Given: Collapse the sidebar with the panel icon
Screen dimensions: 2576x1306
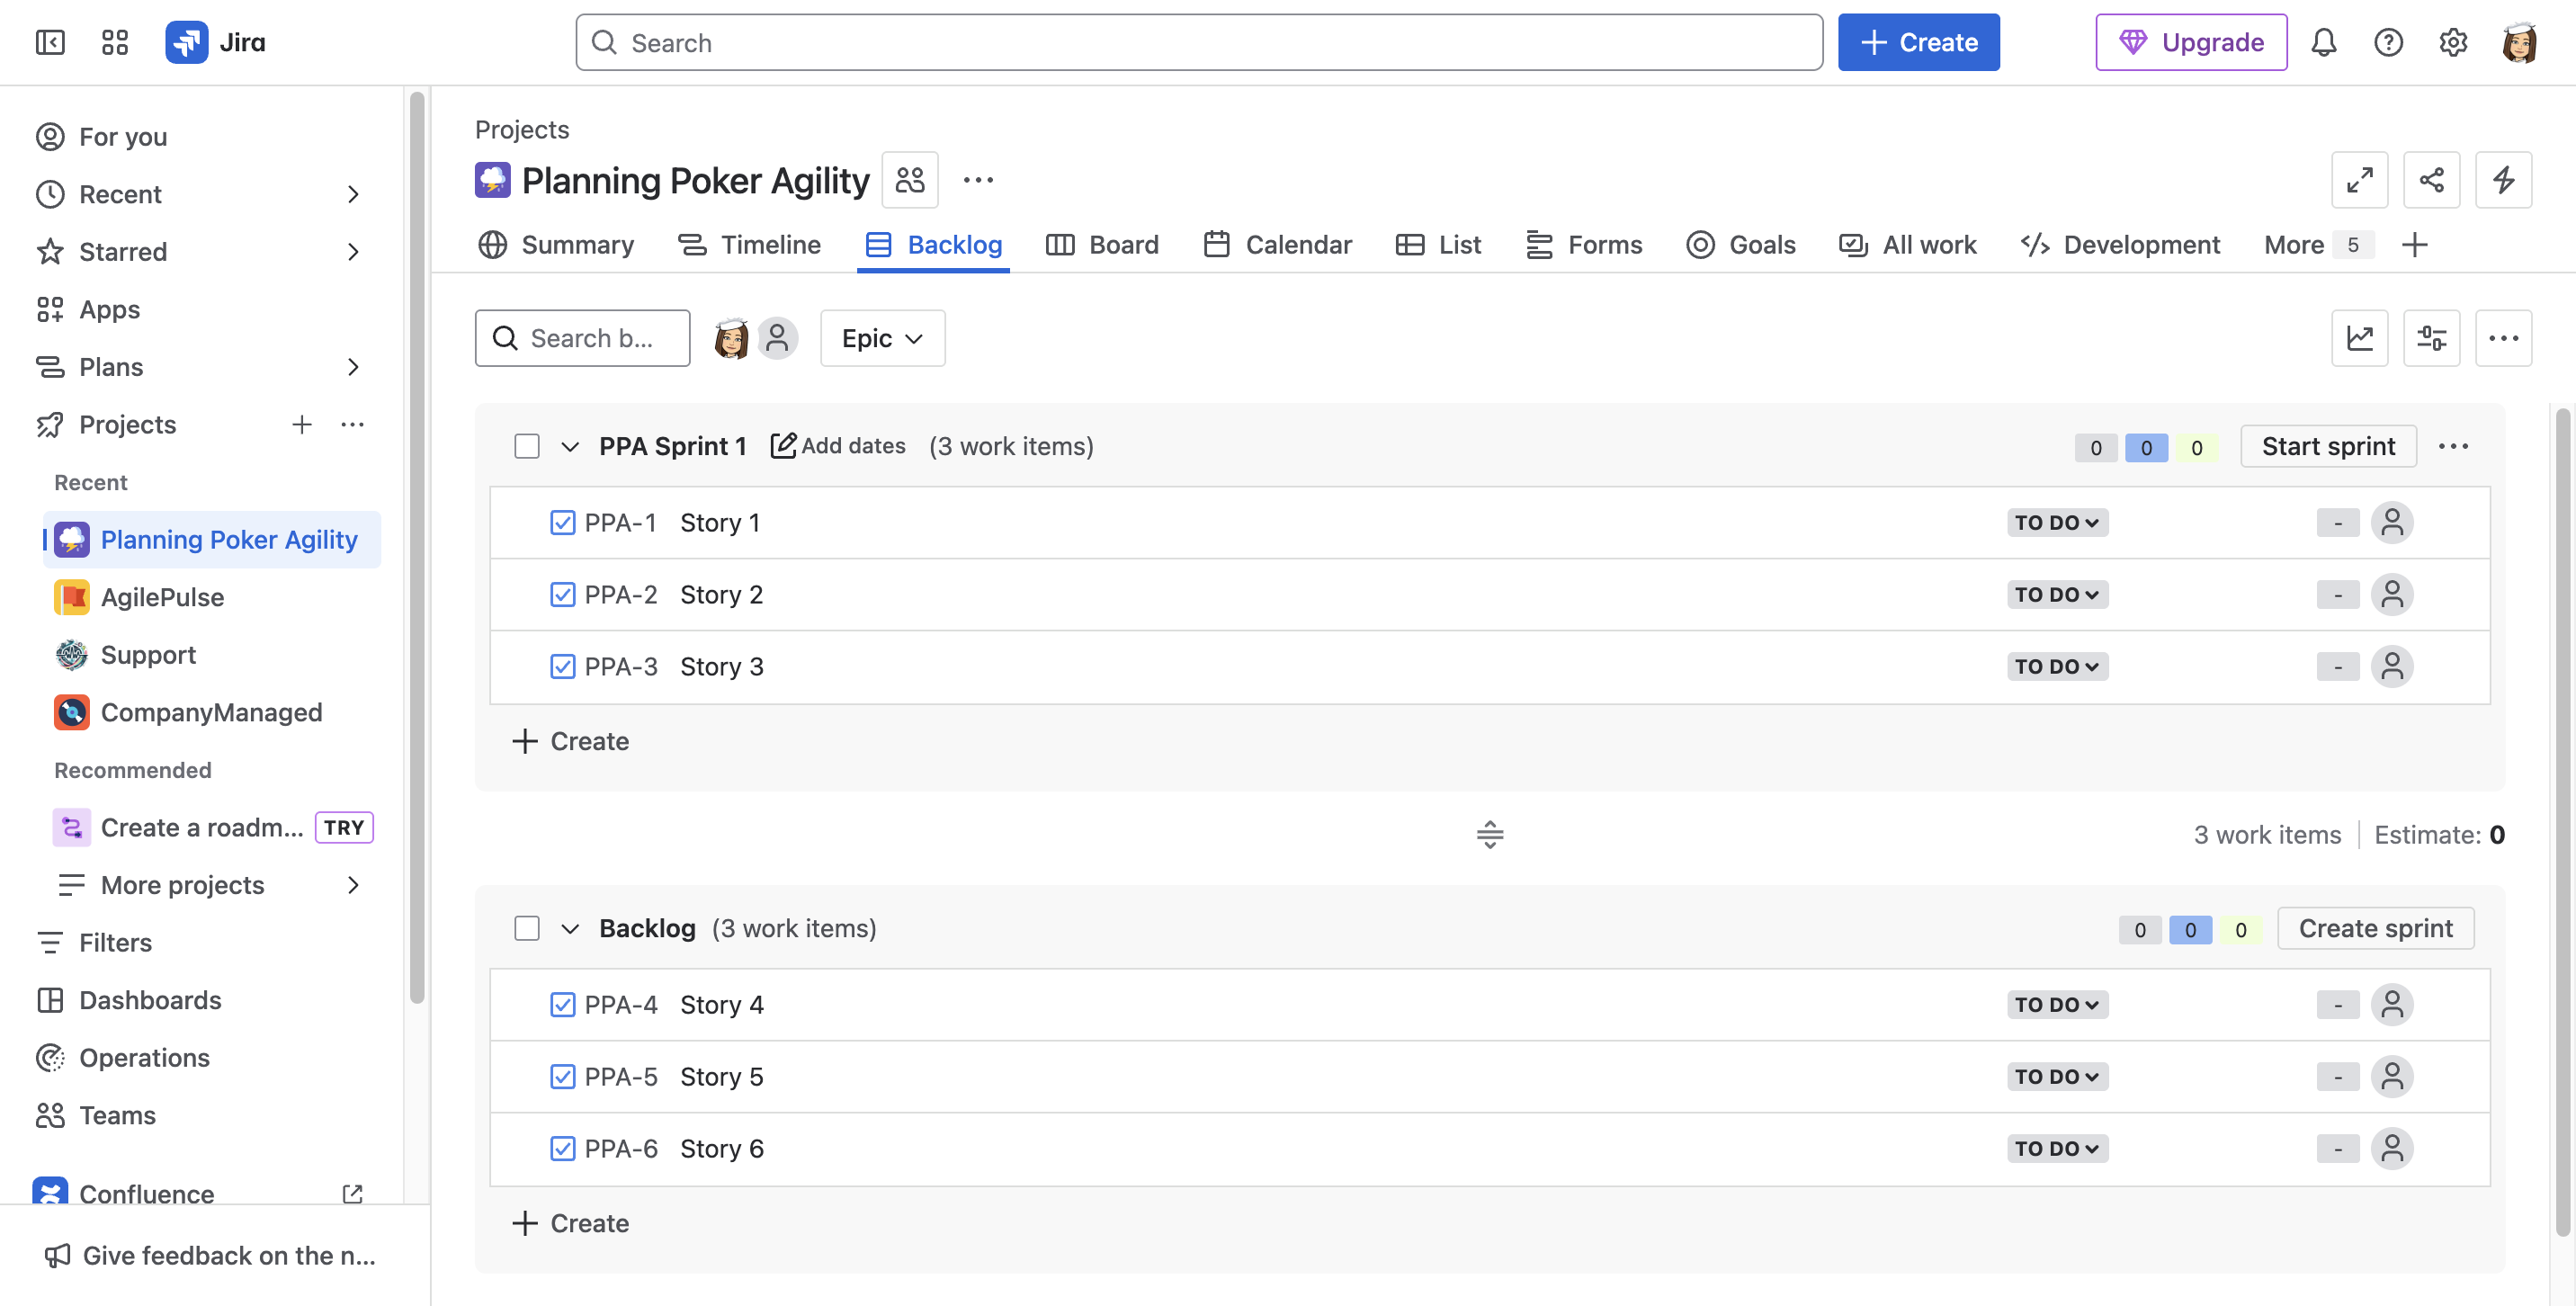Looking at the screenshot, I should (x=50, y=42).
